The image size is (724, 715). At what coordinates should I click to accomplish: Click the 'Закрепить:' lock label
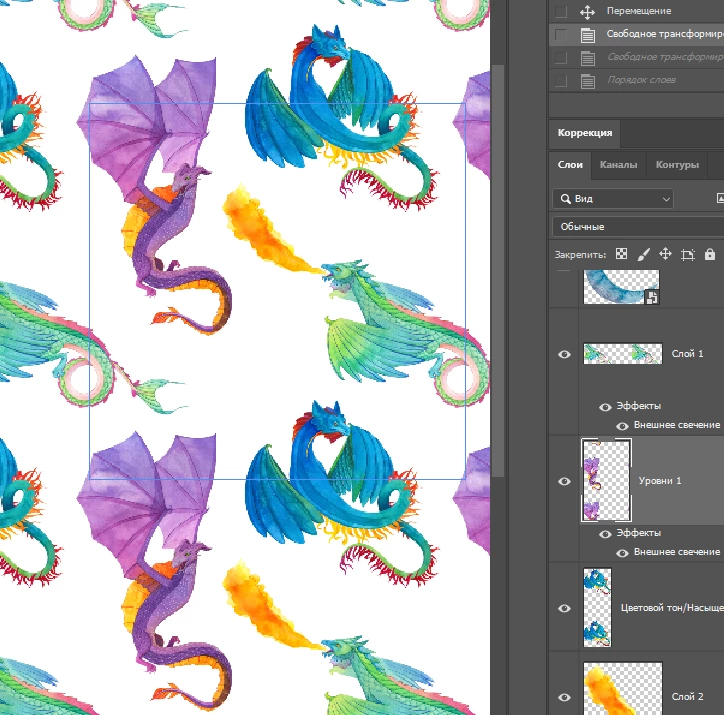pos(580,255)
